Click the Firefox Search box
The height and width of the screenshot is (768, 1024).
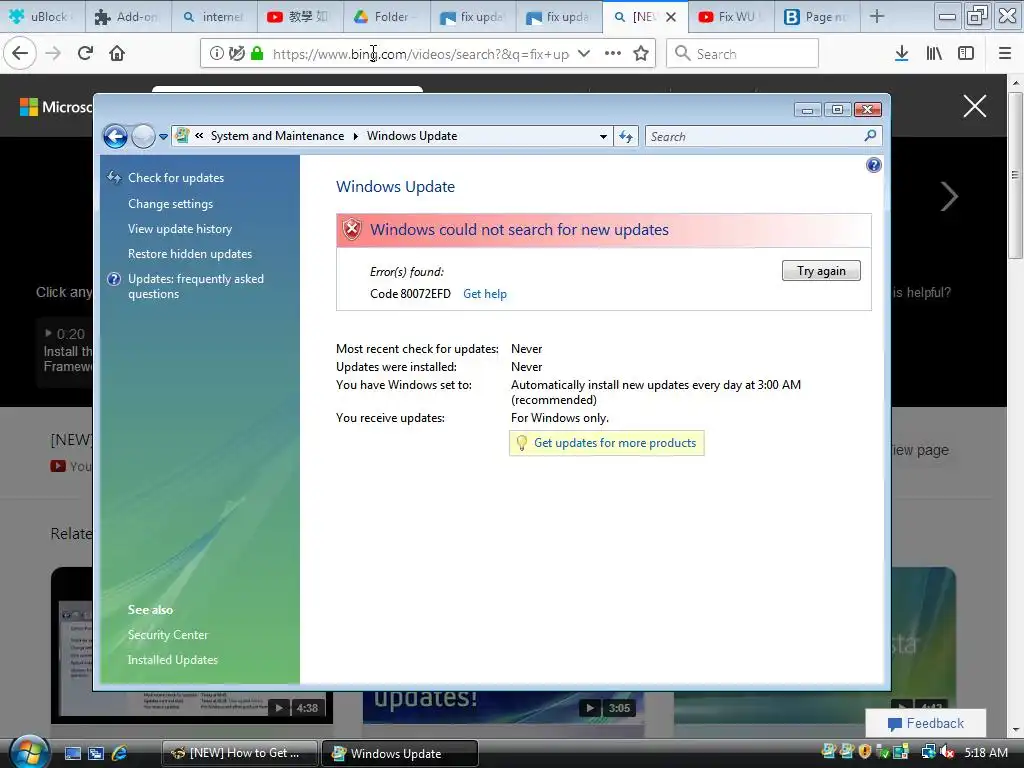742,54
